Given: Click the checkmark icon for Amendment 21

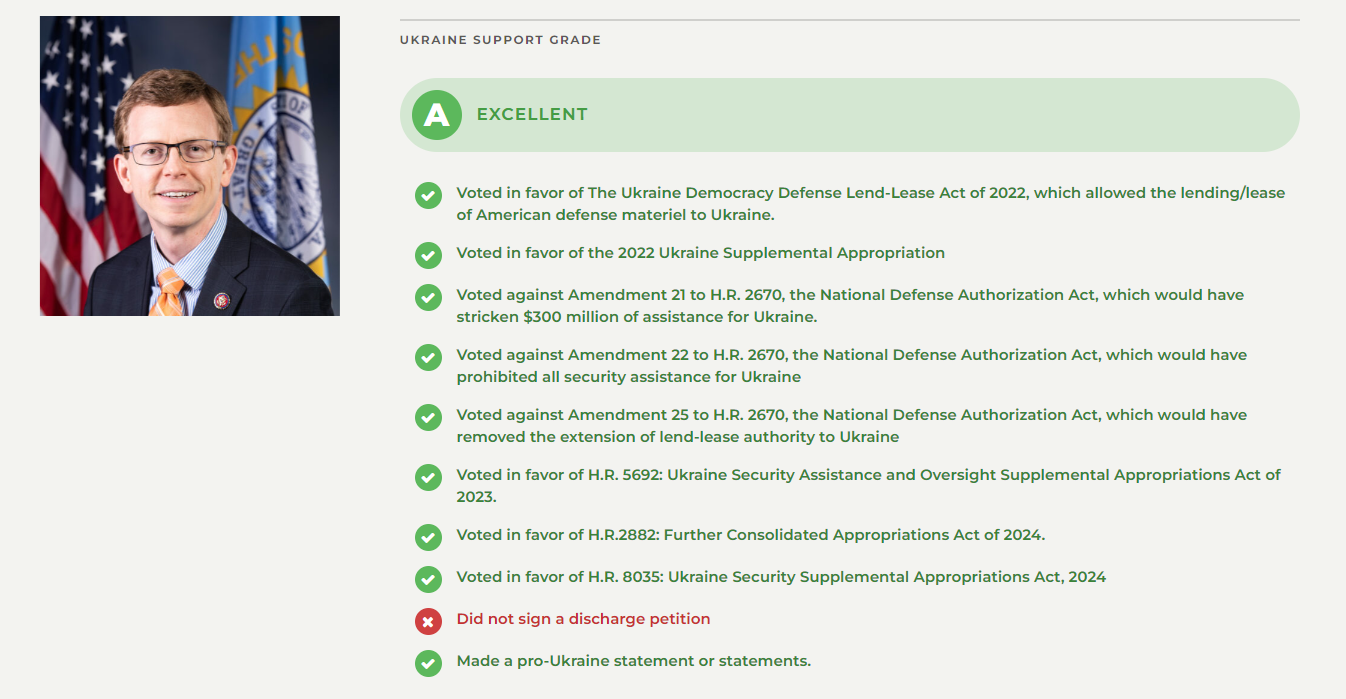Looking at the screenshot, I should (x=428, y=298).
